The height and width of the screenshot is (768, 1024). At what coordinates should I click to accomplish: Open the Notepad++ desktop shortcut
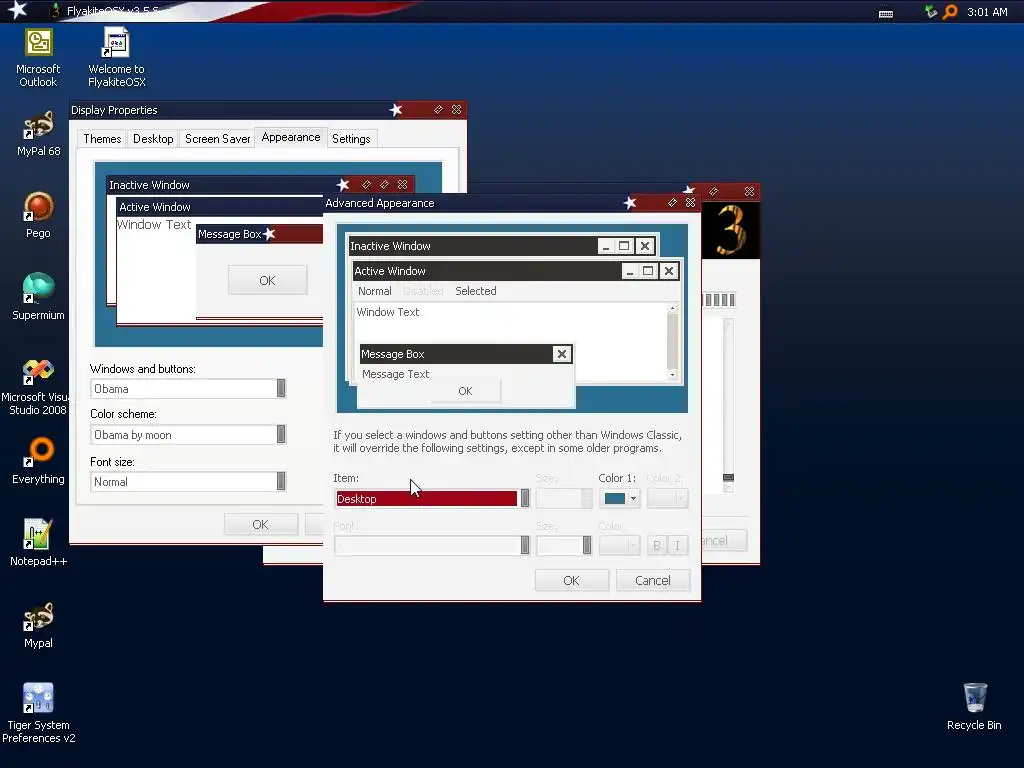pyautogui.click(x=39, y=543)
